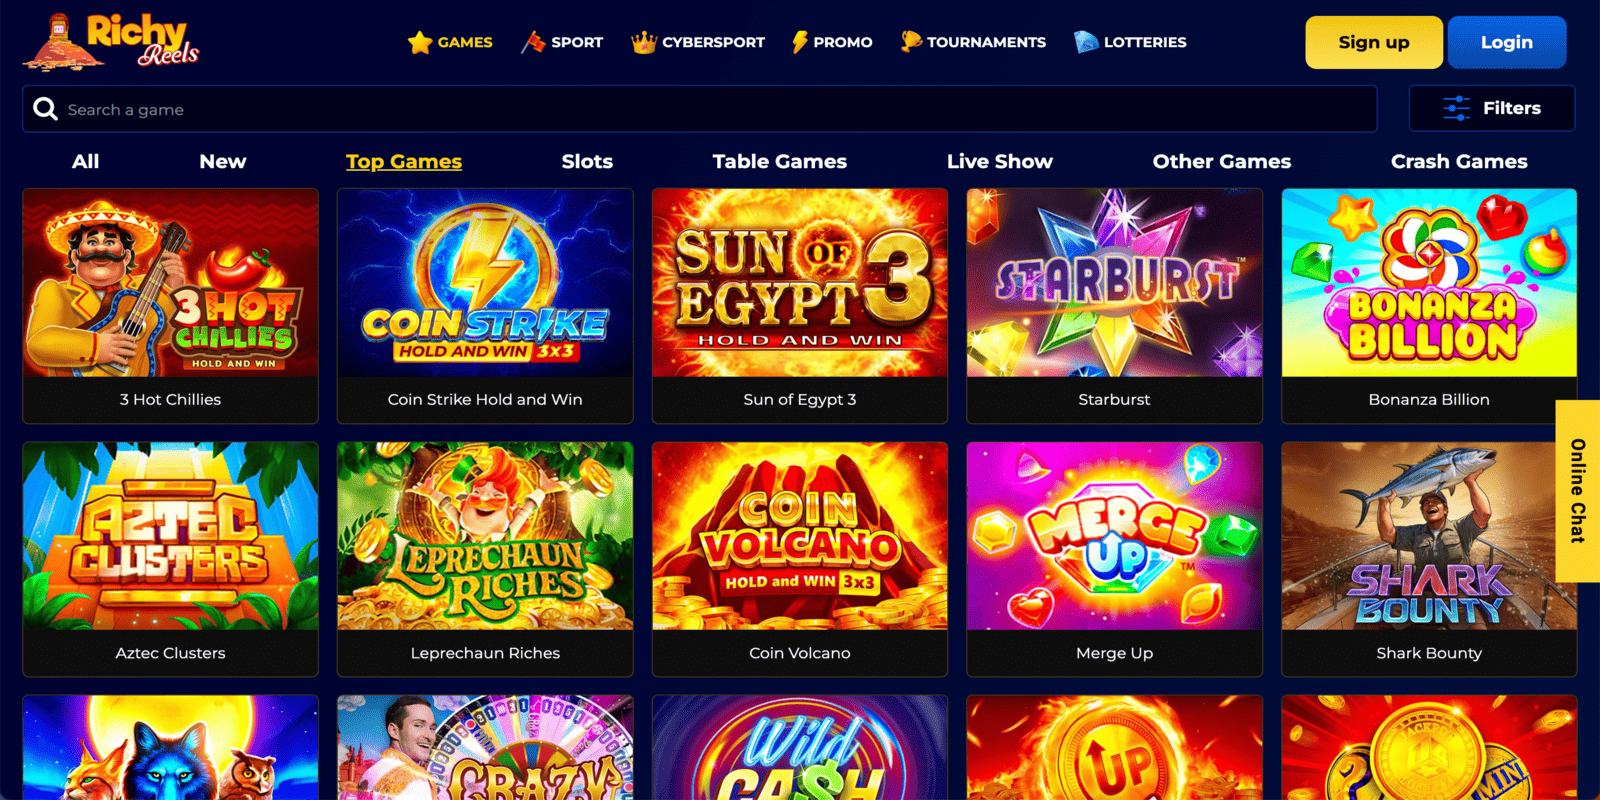Click the Lotteries ticket icon
1600x800 pixels.
click(1086, 42)
